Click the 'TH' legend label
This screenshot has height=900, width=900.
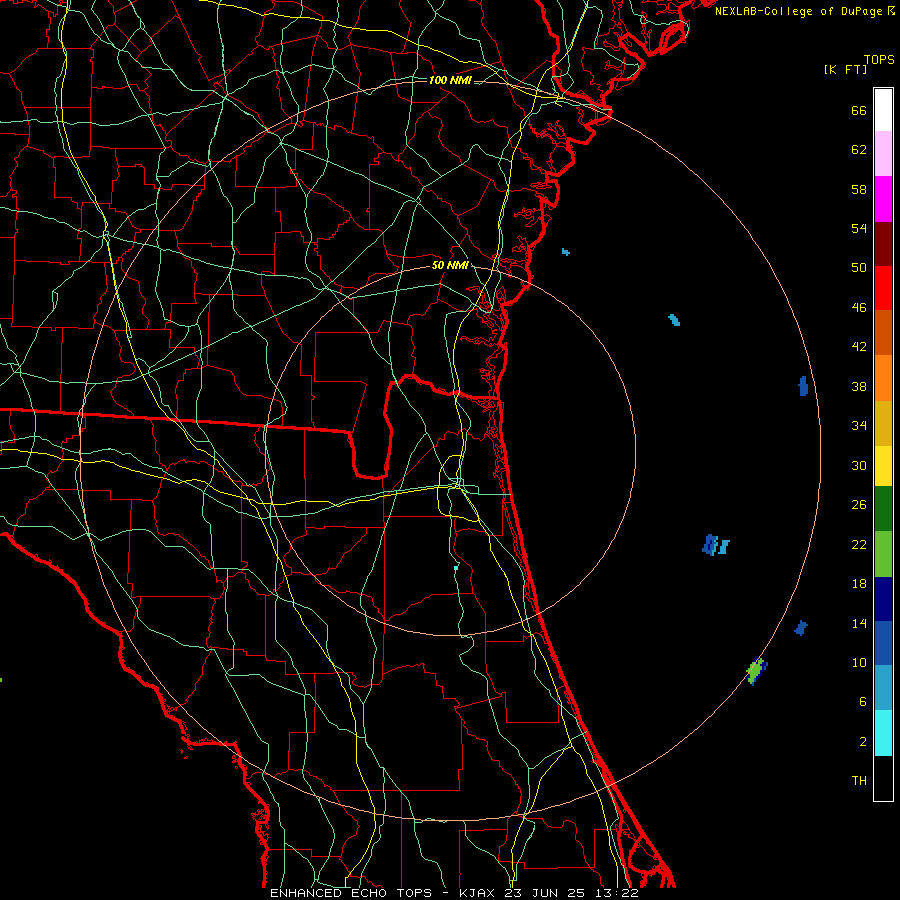(x=859, y=781)
